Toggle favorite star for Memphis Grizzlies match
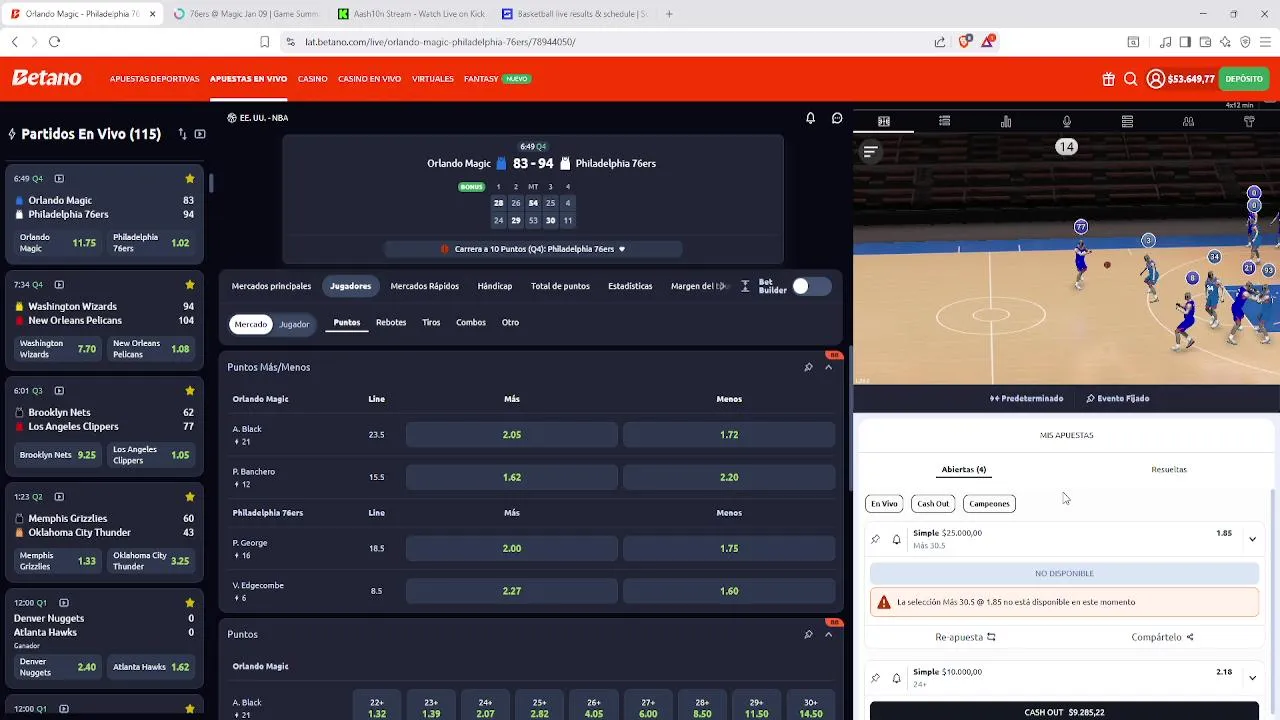Screen dimensions: 1280x720 click(189, 497)
